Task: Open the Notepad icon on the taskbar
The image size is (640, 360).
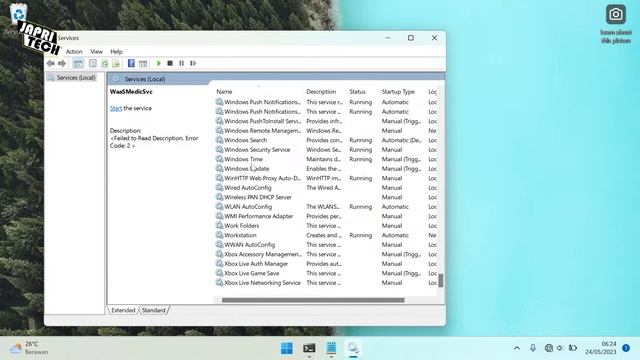Action: coord(331,348)
